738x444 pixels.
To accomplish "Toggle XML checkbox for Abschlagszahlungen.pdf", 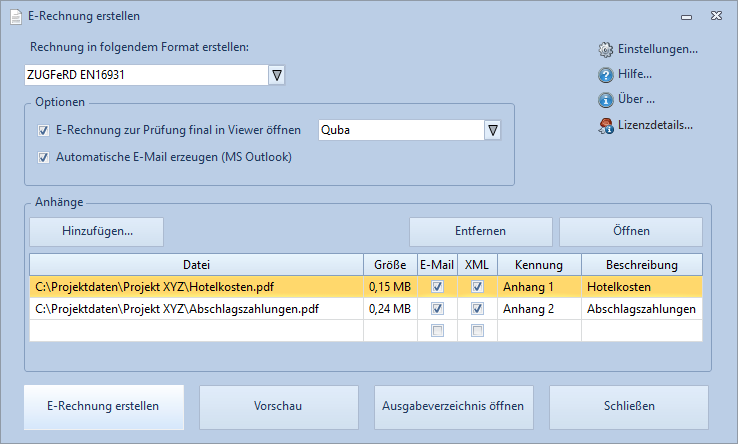I will point(477,308).
